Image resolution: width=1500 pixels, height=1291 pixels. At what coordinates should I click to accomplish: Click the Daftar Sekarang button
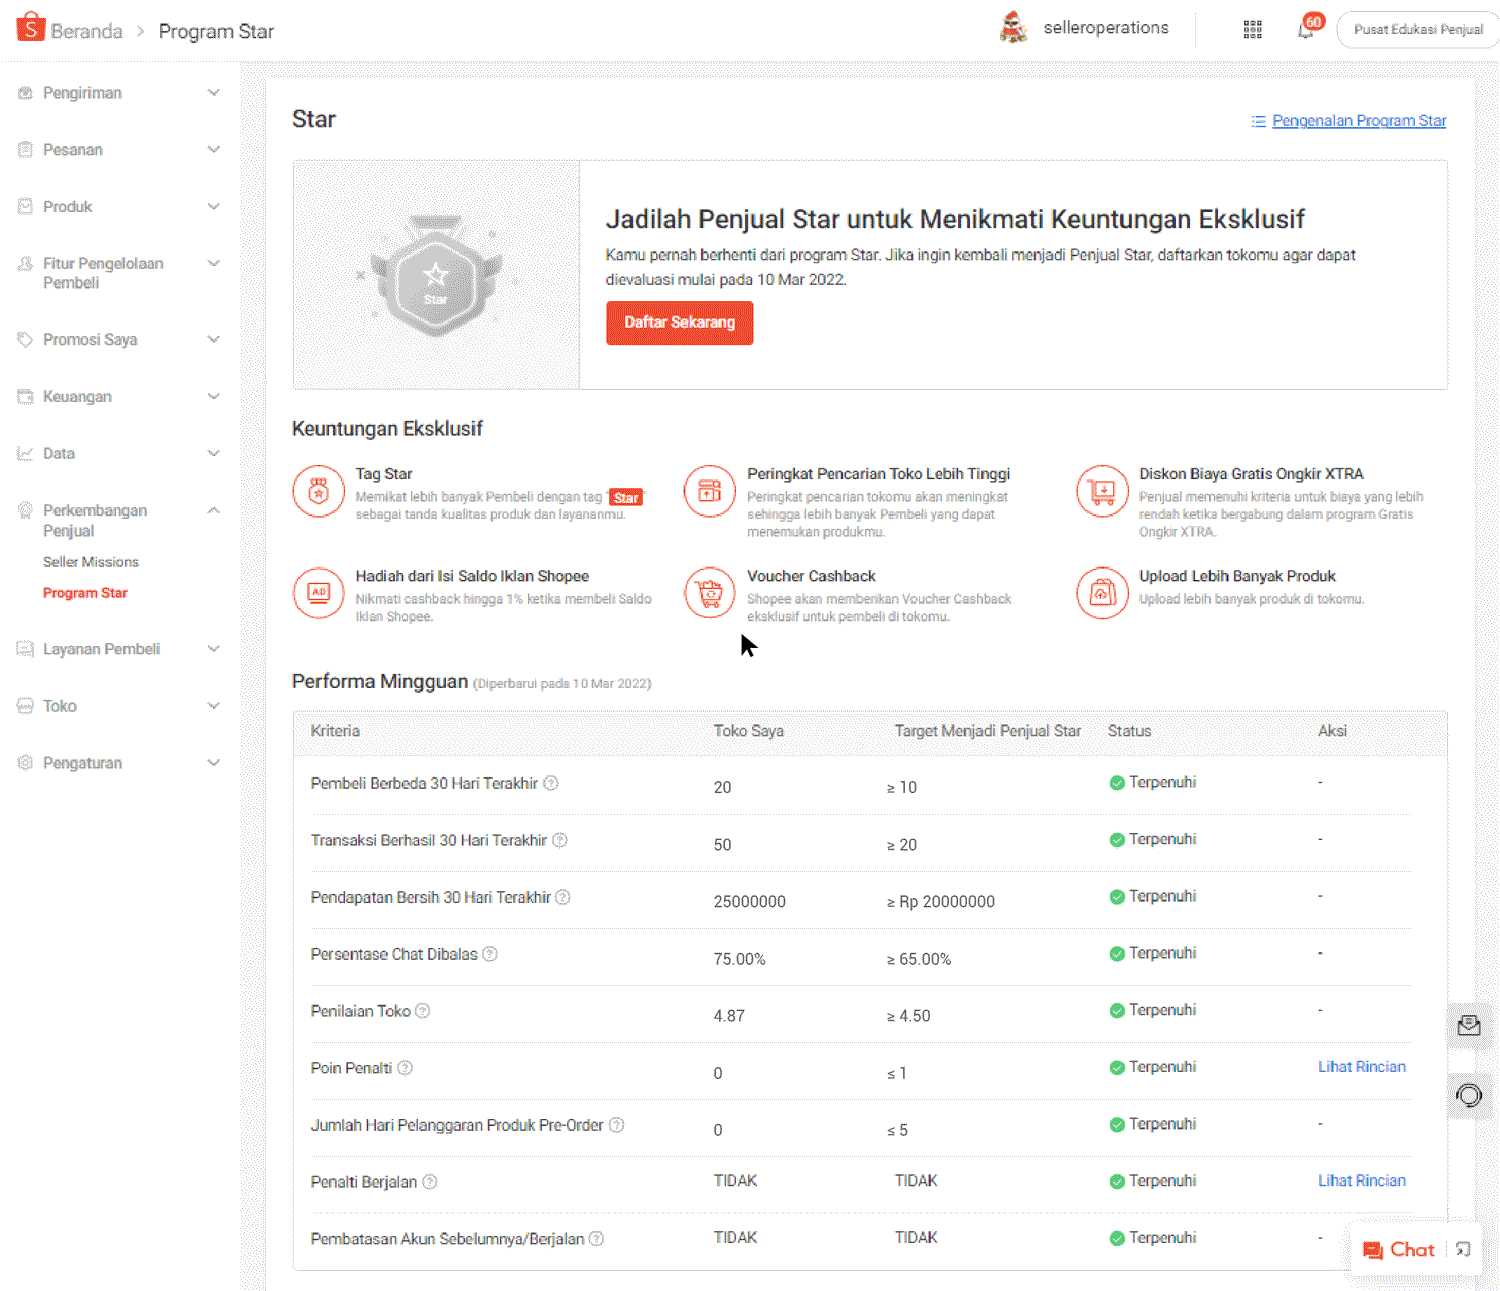pyautogui.click(x=679, y=323)
